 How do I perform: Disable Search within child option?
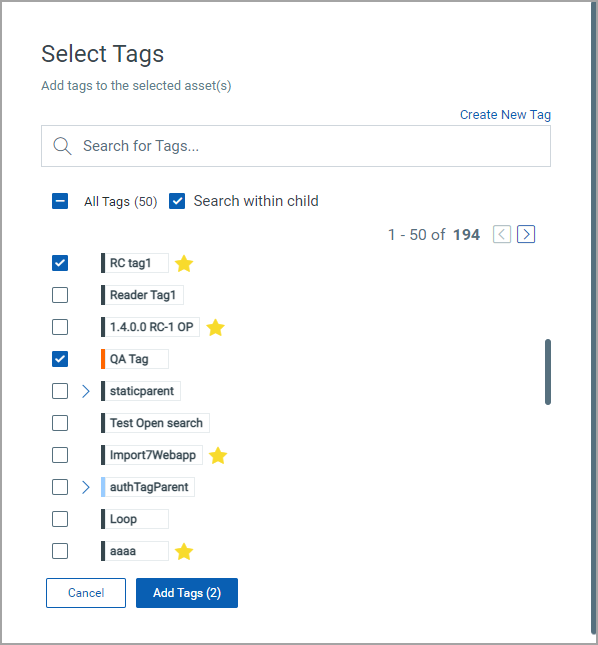[177, 201]
